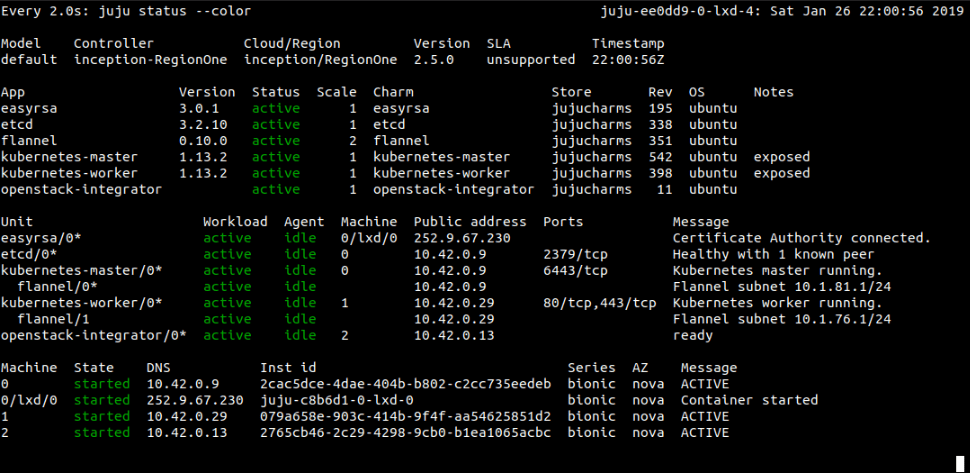Click DNS '252.9.67.230' in Machine table
Image resolution: width=970 pixels, height=473 pixels.
(195, 400)
